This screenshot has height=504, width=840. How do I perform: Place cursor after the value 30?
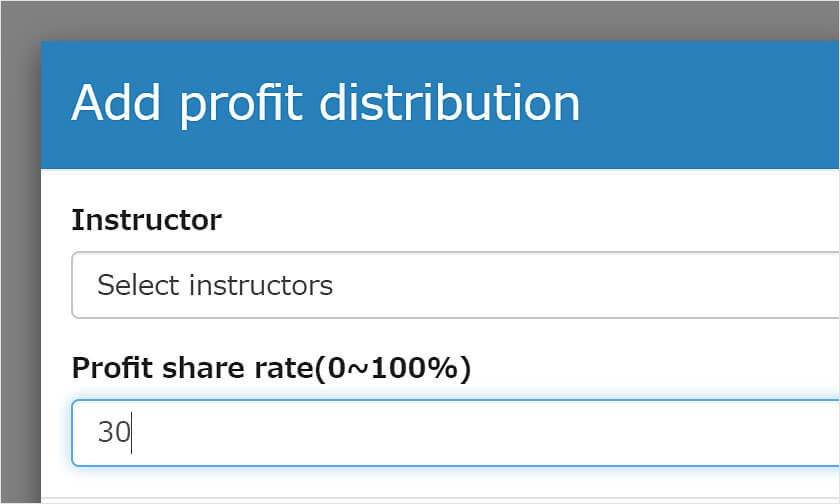pyautogui.click(x=132, y=433)
